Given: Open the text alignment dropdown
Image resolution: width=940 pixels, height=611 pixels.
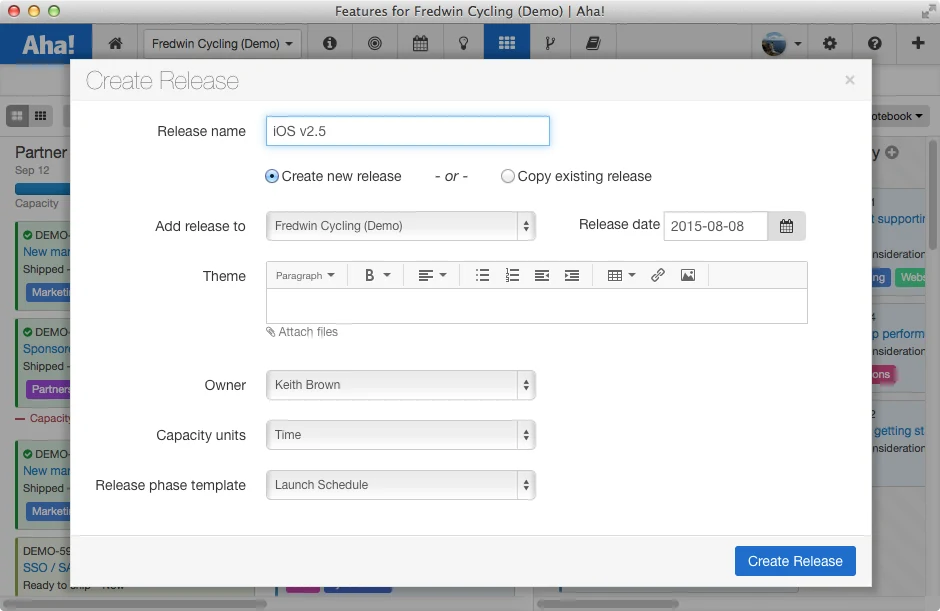Looking at the screenshot, I should coord(432,275).
